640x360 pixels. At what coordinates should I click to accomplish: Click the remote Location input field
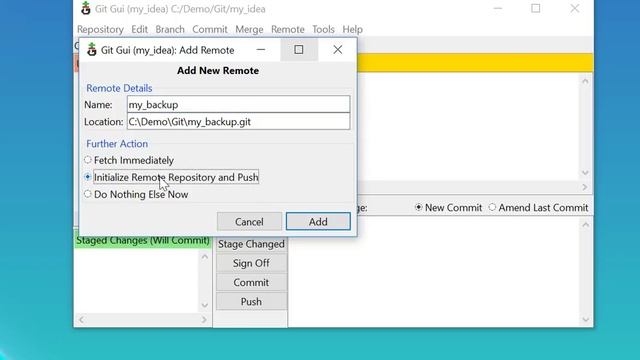coord(238,122)
